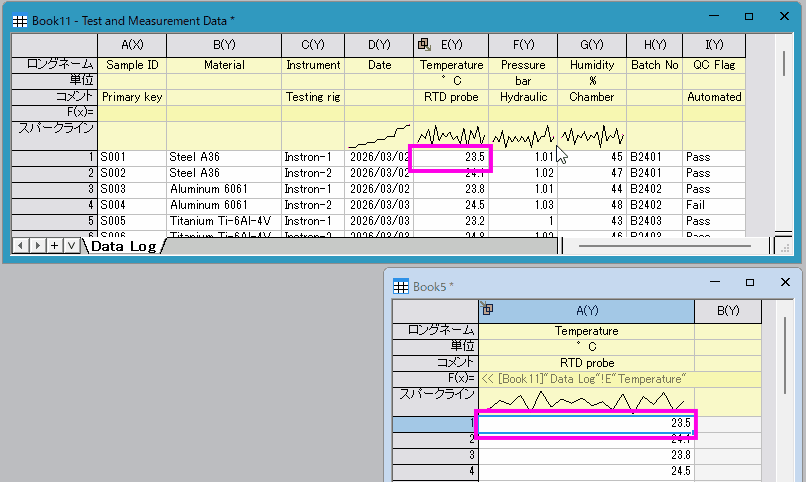
Task: Select the Data Log sheet tab
Action: point(124,246)
